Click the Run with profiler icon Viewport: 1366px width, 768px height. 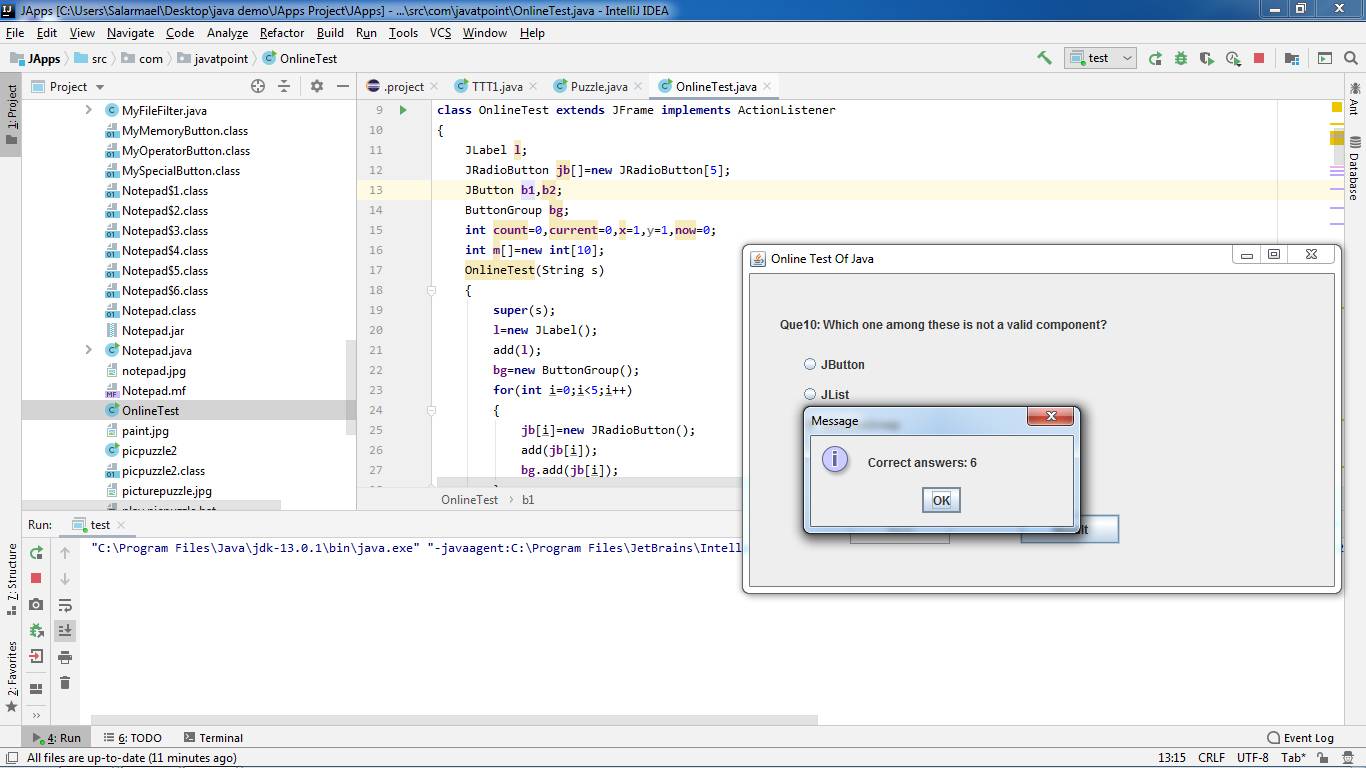1233,58
